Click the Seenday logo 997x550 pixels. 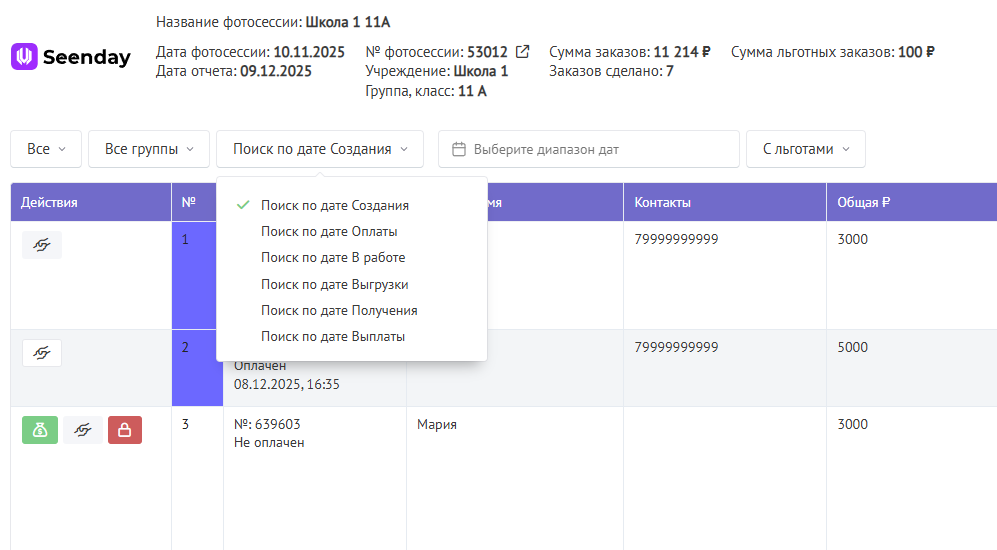pyautogui.click(x=71, y=57)
